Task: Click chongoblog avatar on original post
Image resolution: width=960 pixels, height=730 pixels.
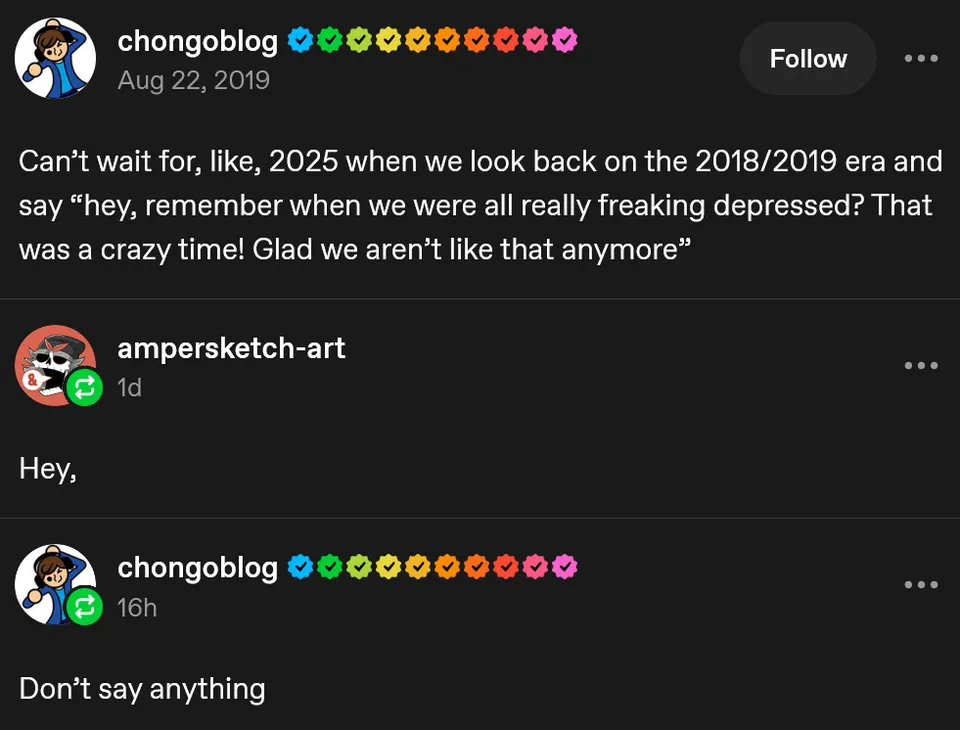Action: [x=55, y=58]
